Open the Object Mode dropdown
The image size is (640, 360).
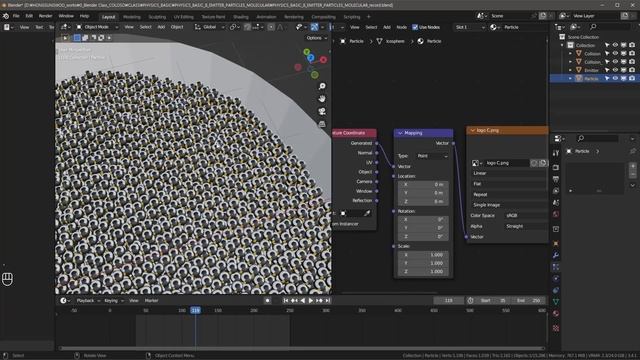point(97,27)
